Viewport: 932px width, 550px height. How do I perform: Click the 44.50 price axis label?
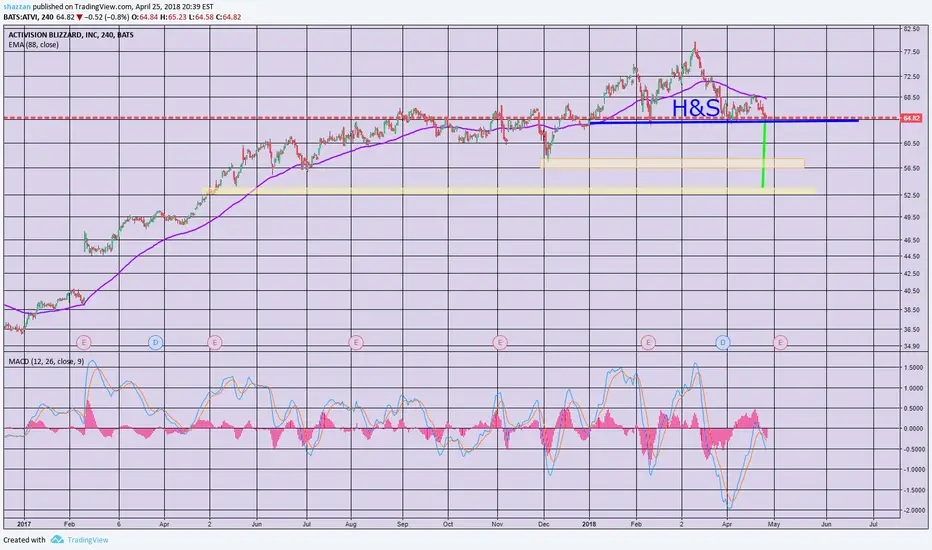click(911, 256)
